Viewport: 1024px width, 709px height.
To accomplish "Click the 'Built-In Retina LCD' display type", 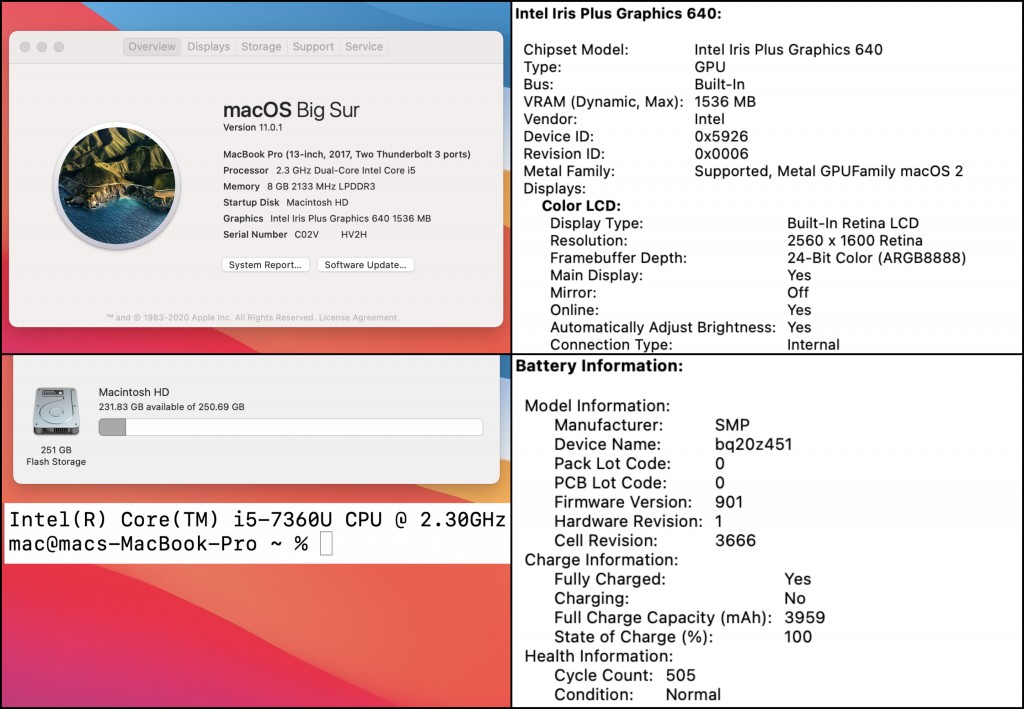I will point(853,223).
